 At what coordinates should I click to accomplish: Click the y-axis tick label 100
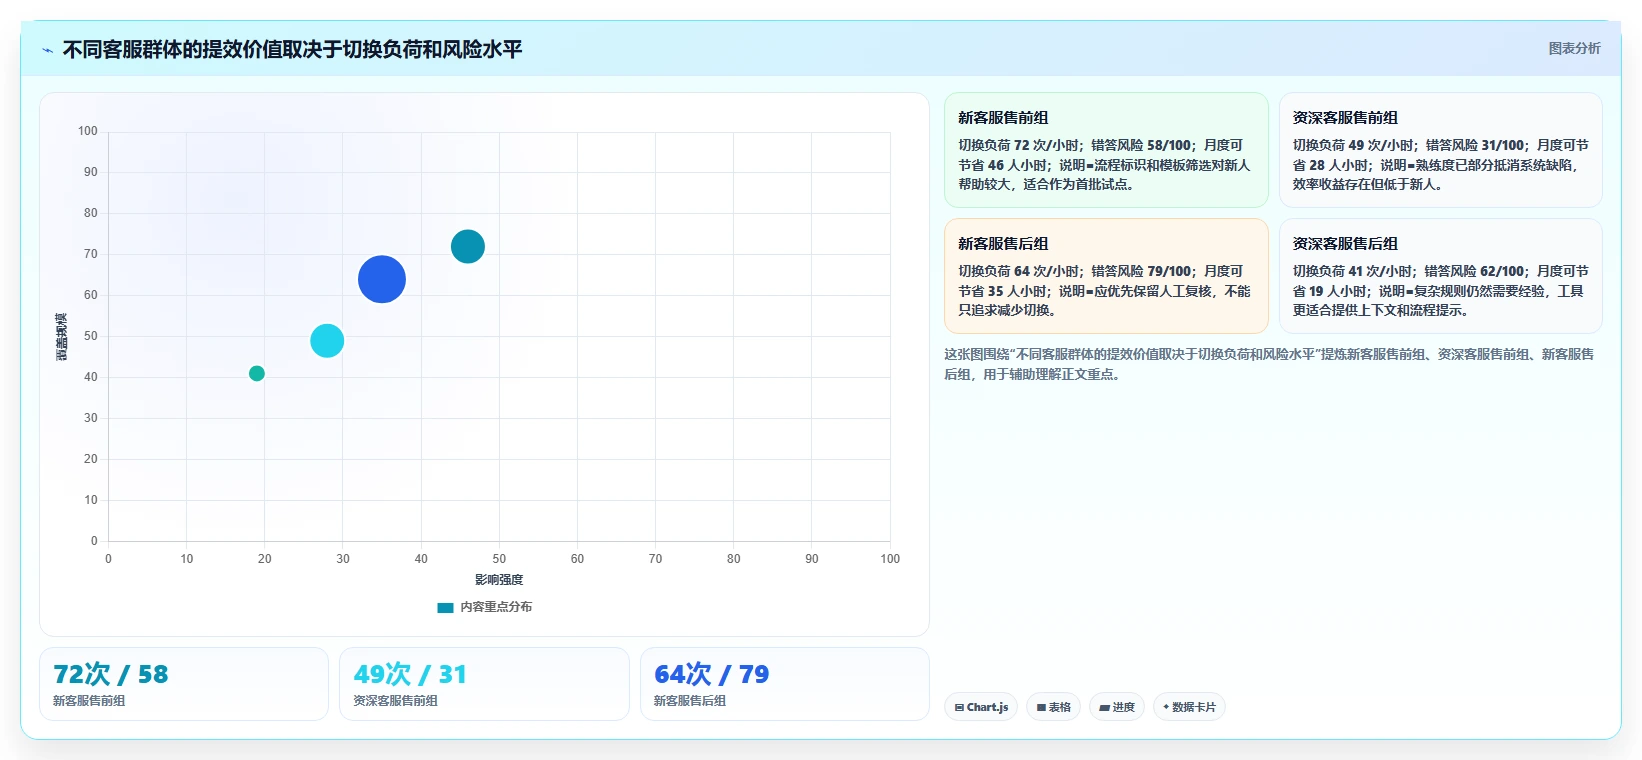pyautogui.click(x=88, y=131)
